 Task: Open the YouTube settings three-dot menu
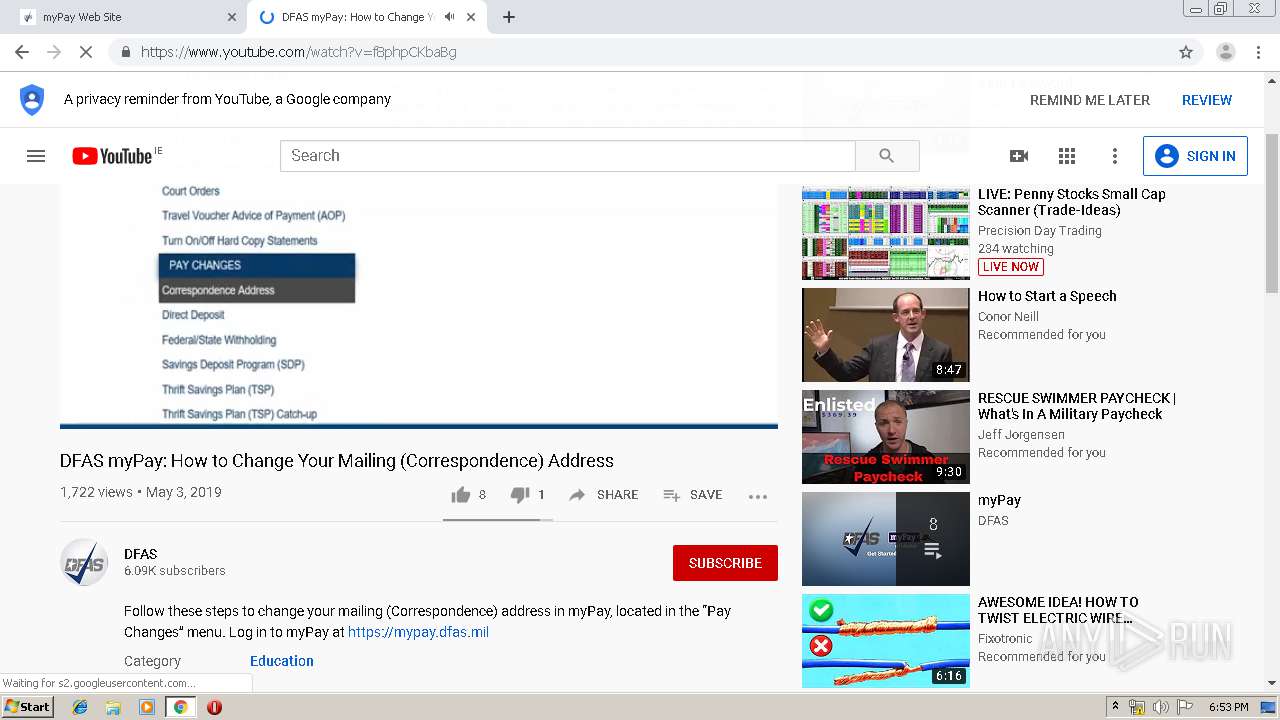pos(1115,156)
